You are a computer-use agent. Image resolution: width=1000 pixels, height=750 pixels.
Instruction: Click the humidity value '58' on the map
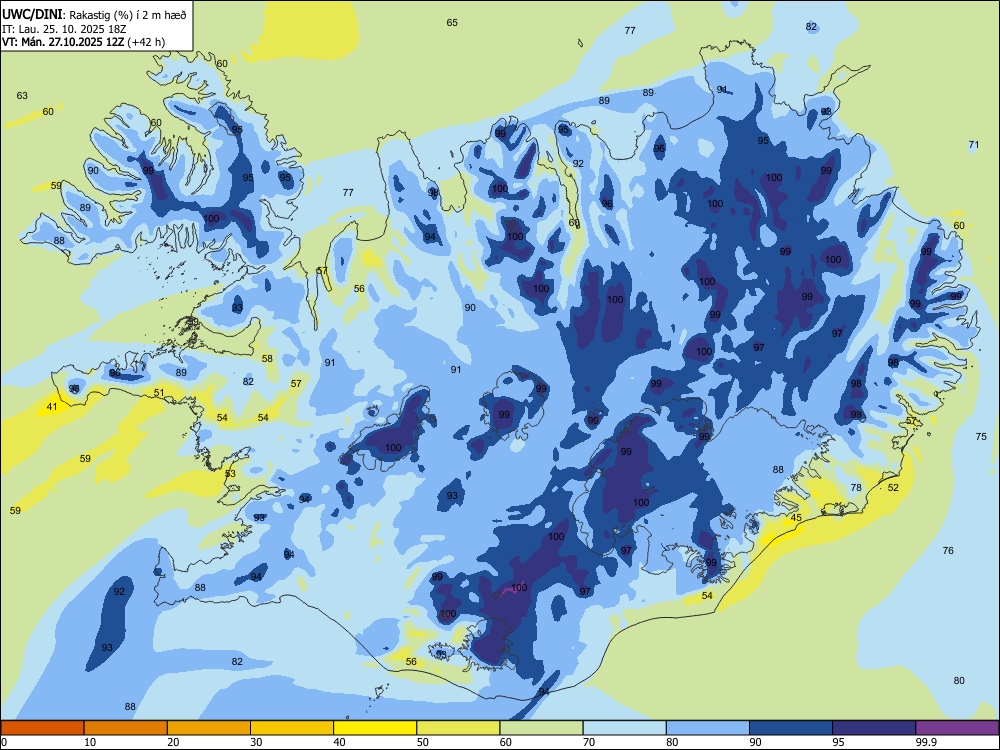tap(267, 358)
